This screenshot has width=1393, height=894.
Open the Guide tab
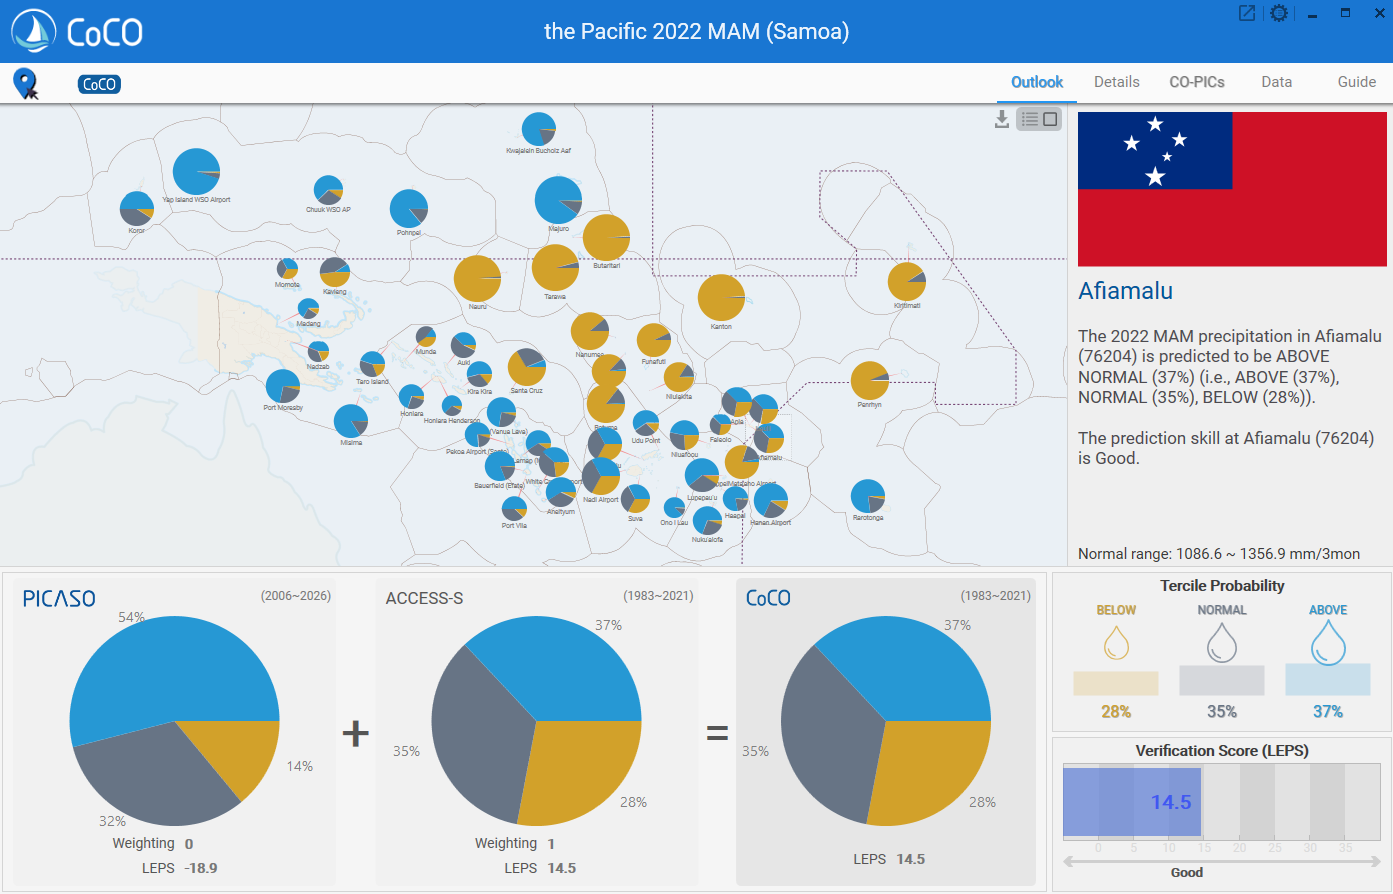(1356, 82)
